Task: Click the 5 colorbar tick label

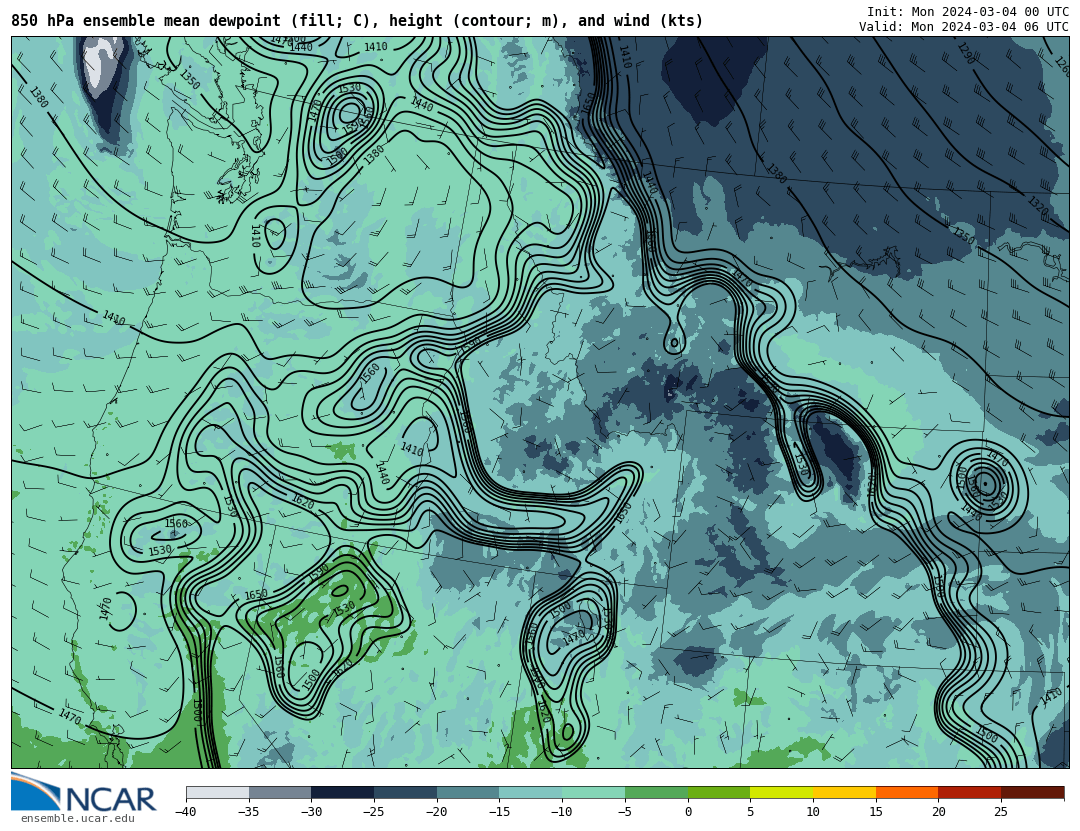Action: coord(750,812)
